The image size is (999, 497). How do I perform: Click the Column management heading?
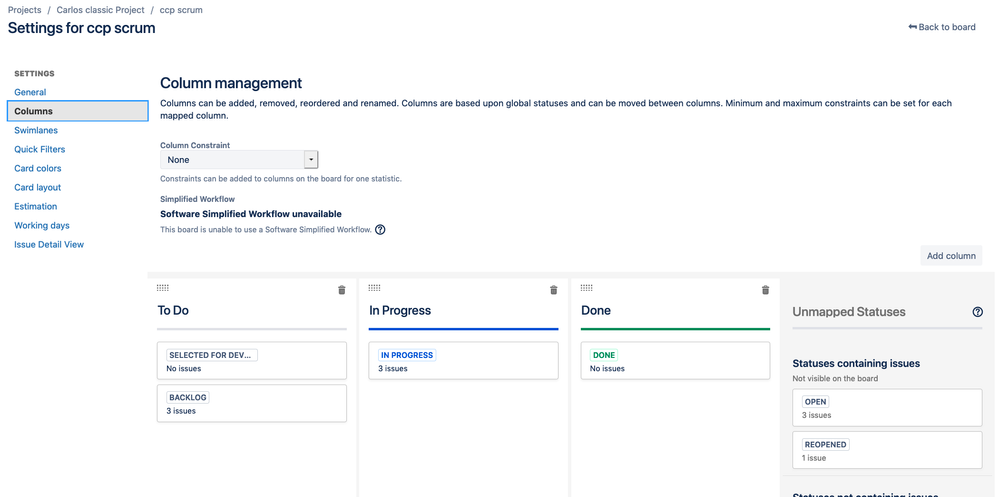[x=231, y=83]
